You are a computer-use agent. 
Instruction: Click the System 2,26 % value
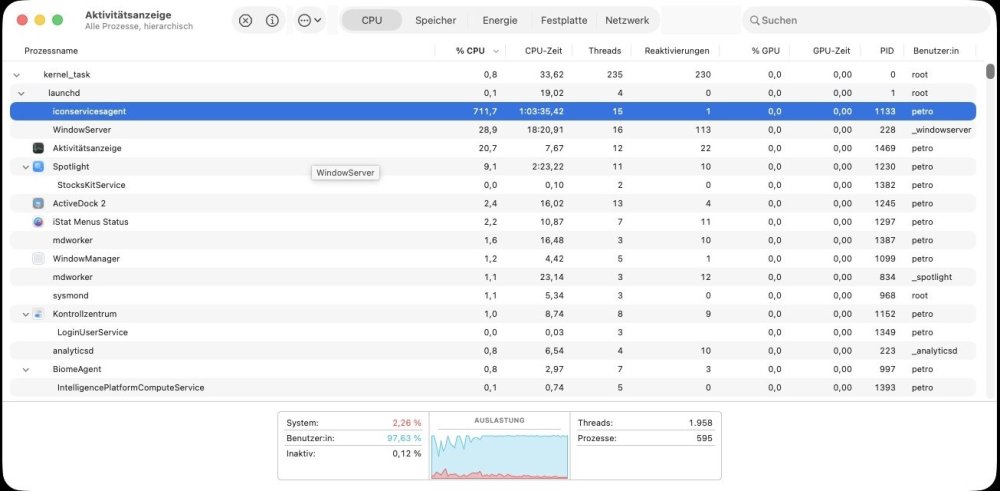coord(407,423)
